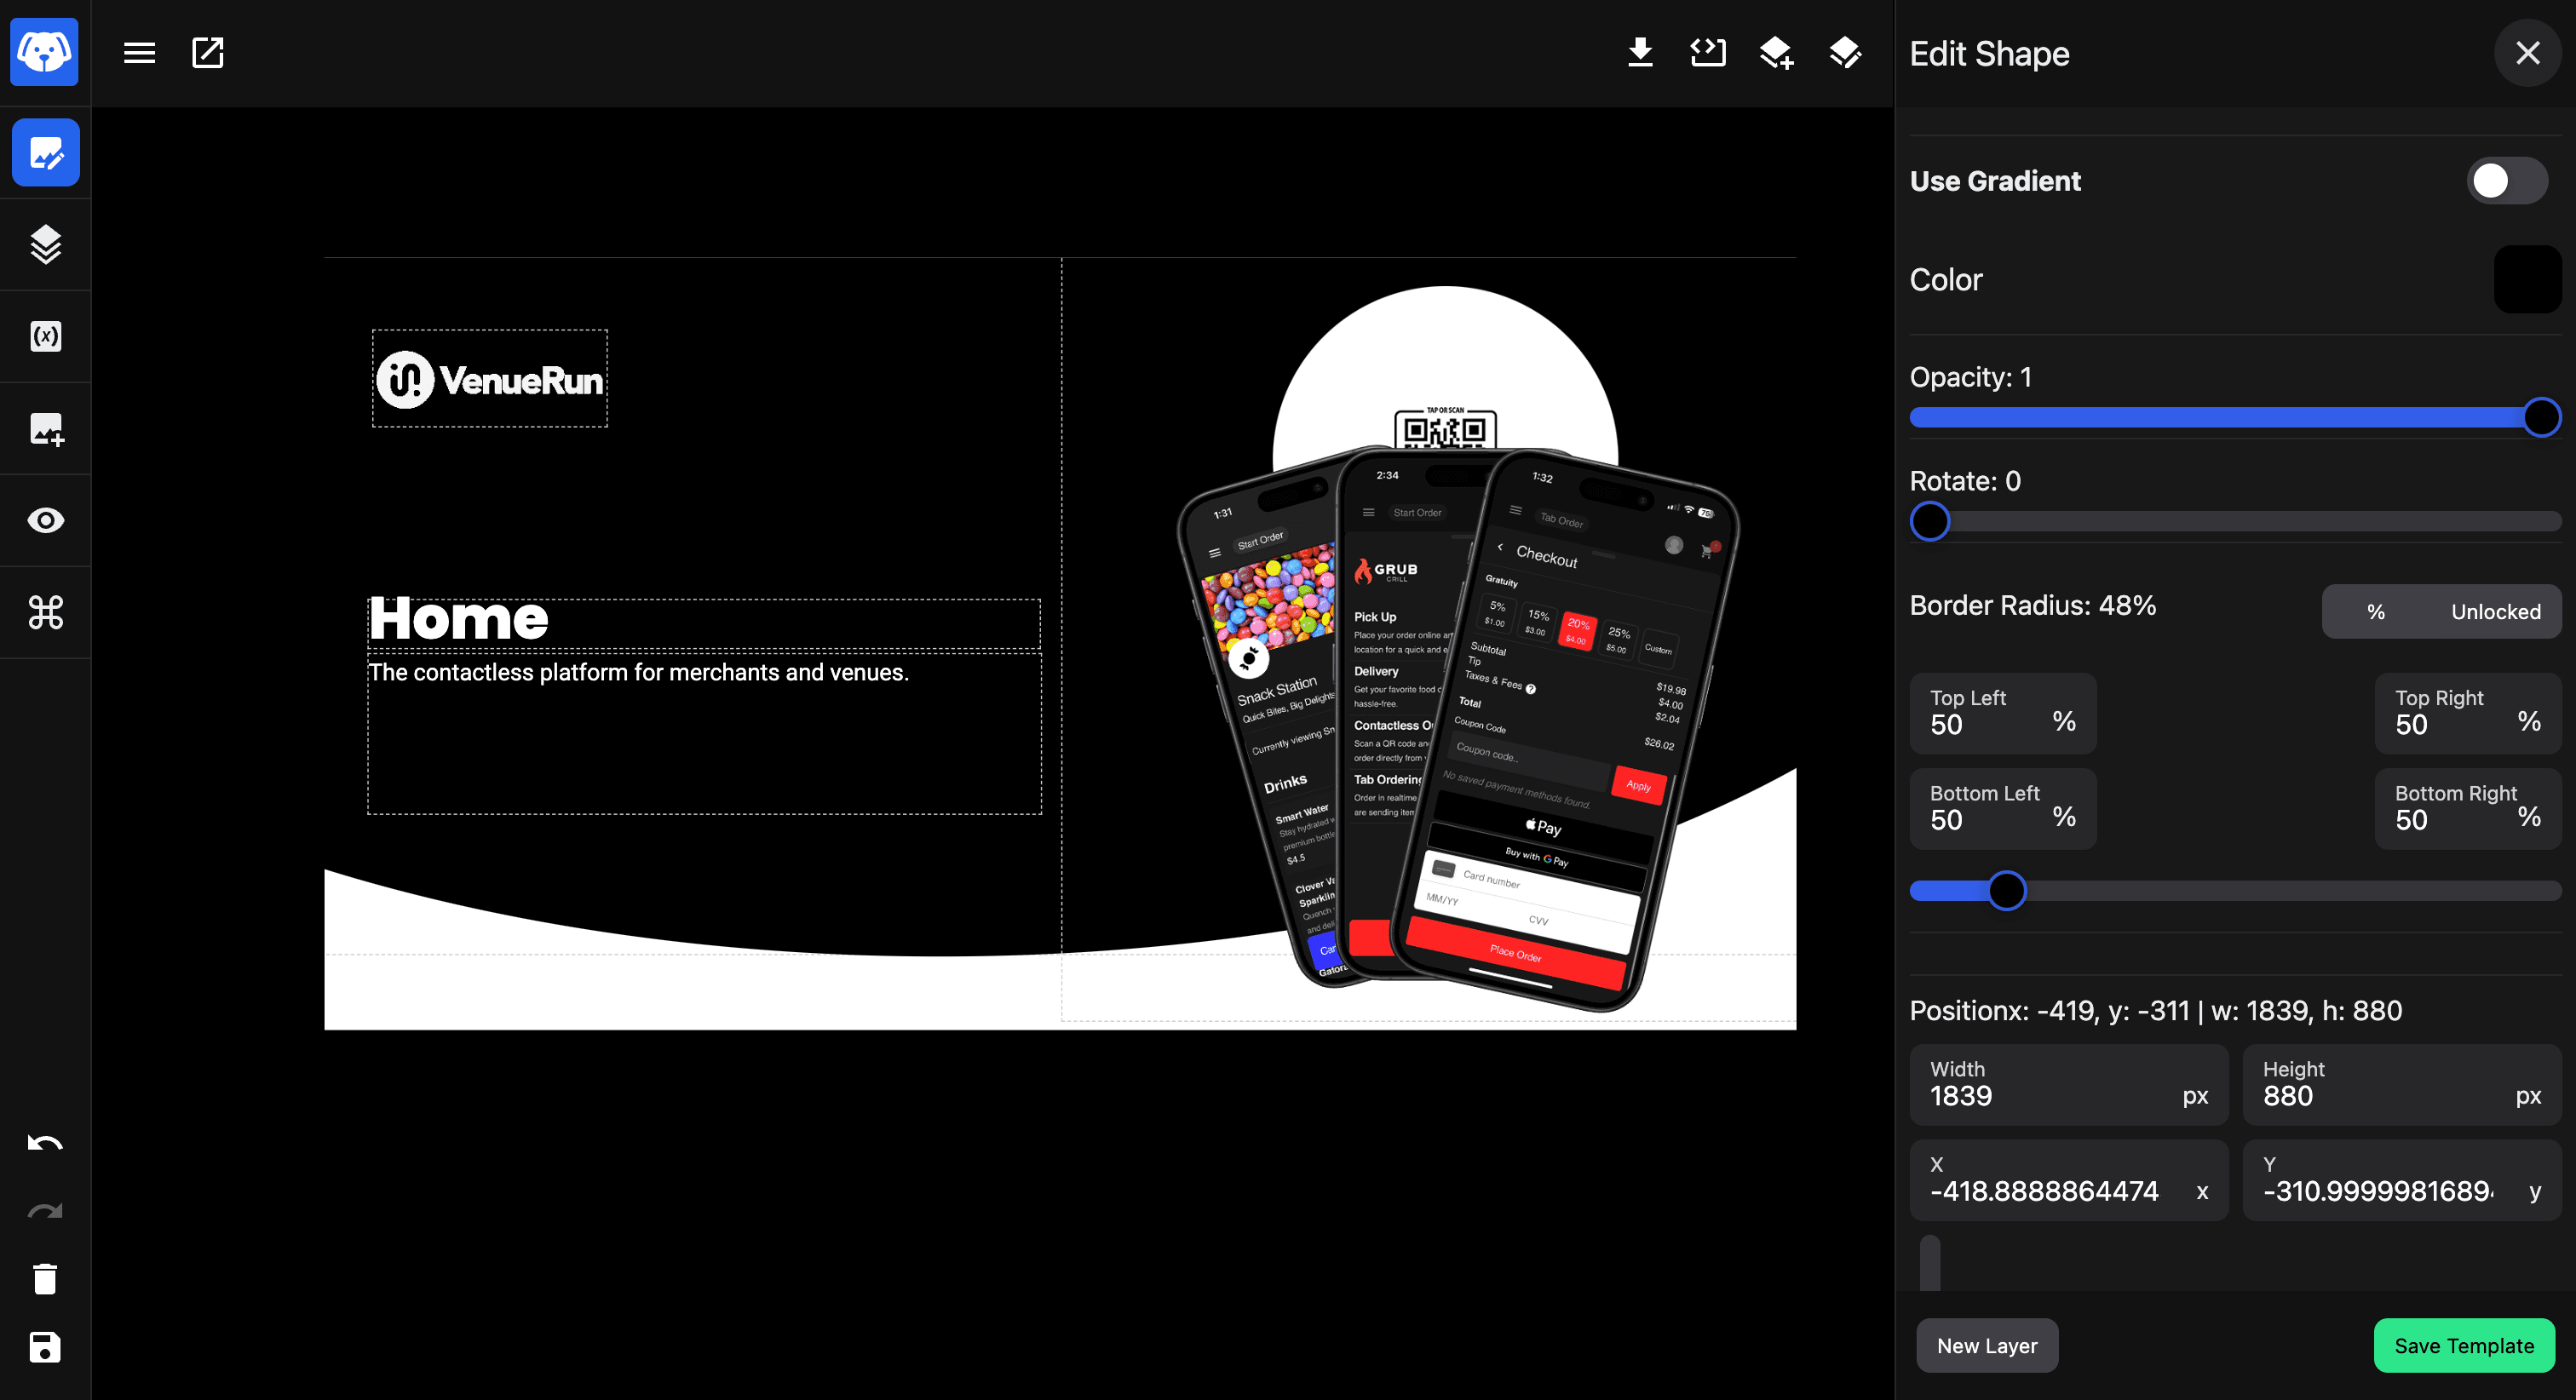Open the hamburger menu
This screenshot has width=2576, height=1400.
coord(139,53)
